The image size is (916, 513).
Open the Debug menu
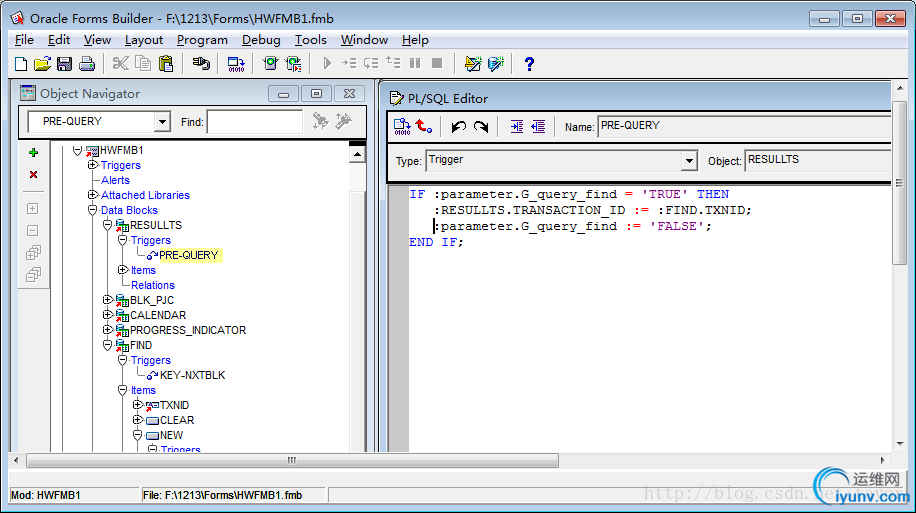(x=261, y=40)
